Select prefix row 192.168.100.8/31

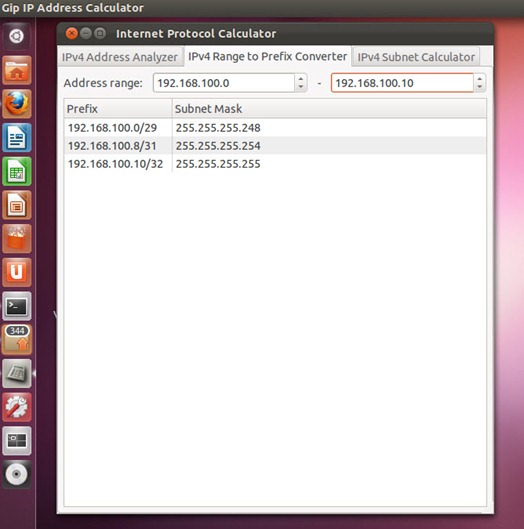(275, 146)
